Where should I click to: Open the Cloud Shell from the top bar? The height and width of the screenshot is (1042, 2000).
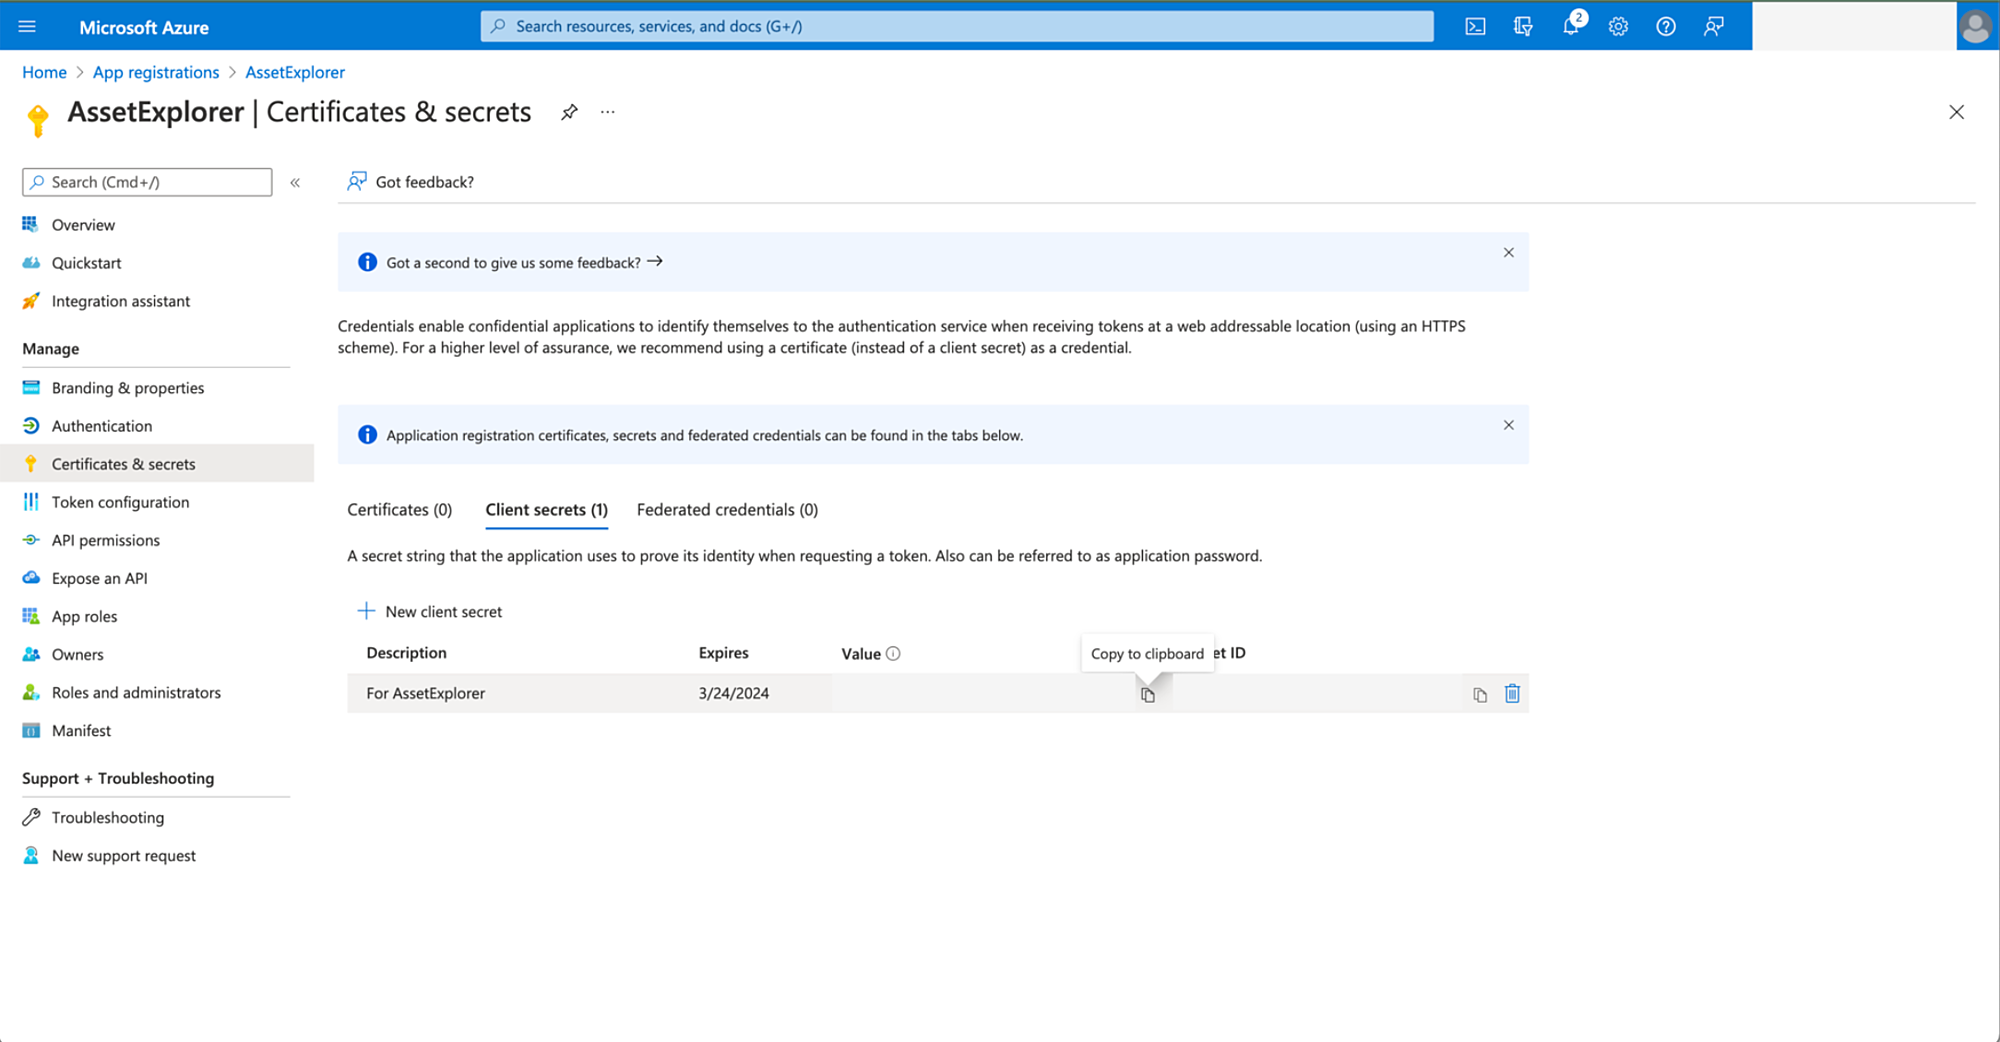click(x=1475, y=26)
